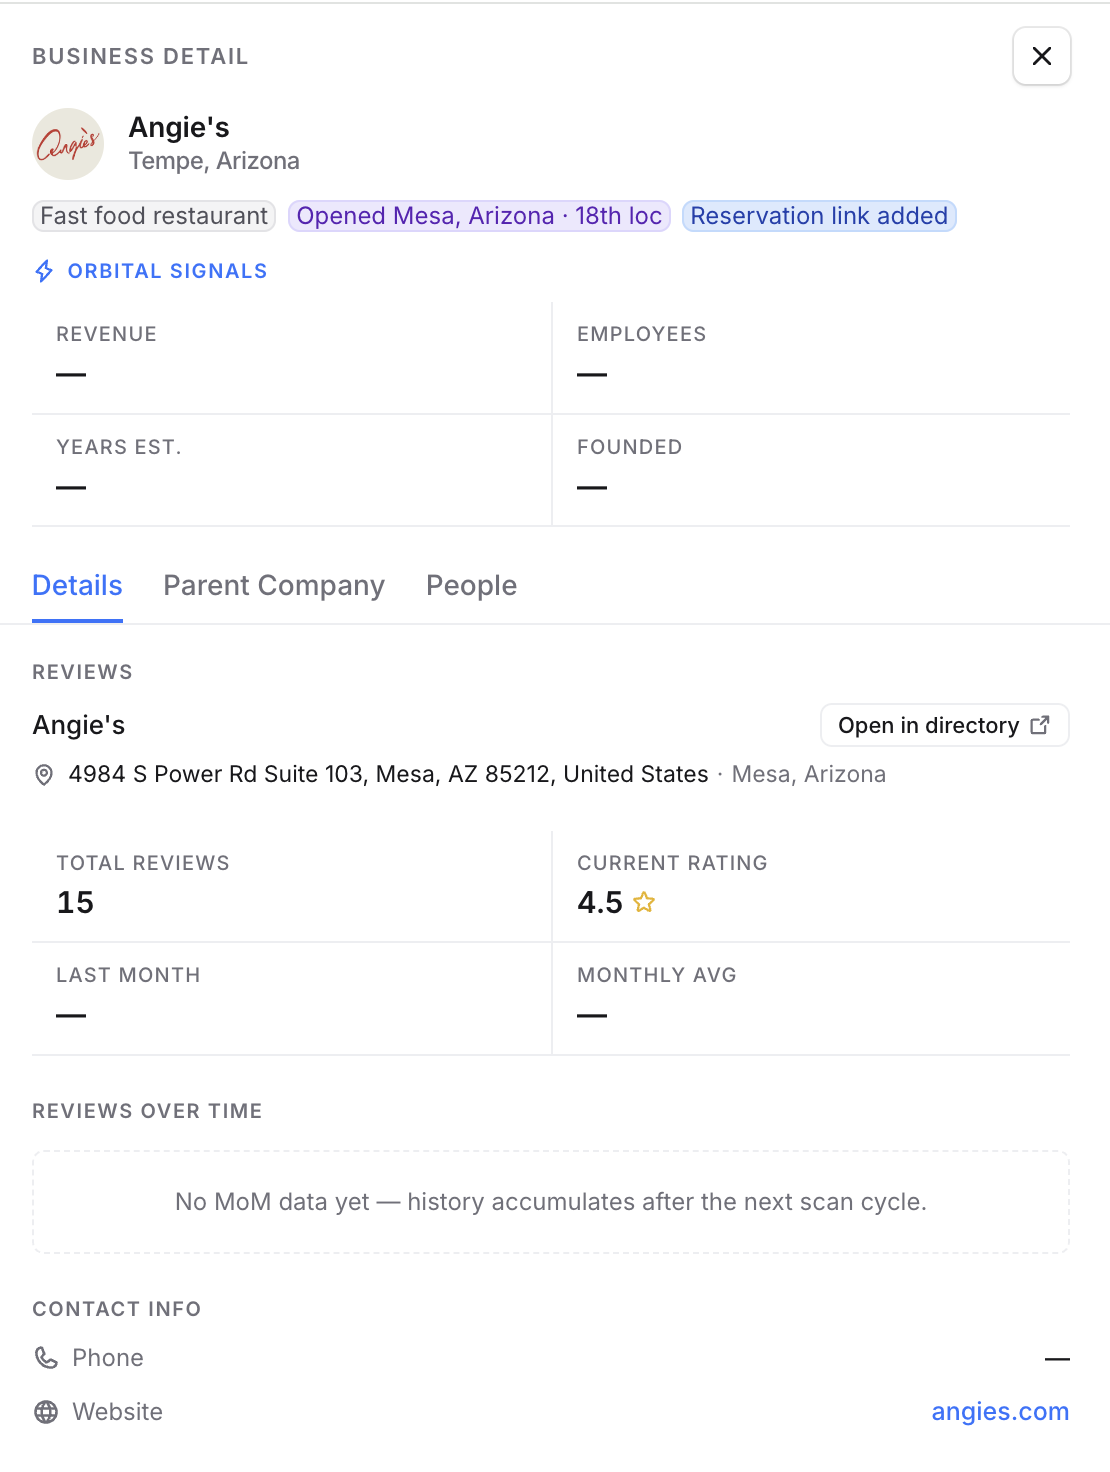Image resolution: width=1110 pixels, height=1472 pixels.
Task: Click the Total Reviews count 15
Action: (x=75, y=902)
